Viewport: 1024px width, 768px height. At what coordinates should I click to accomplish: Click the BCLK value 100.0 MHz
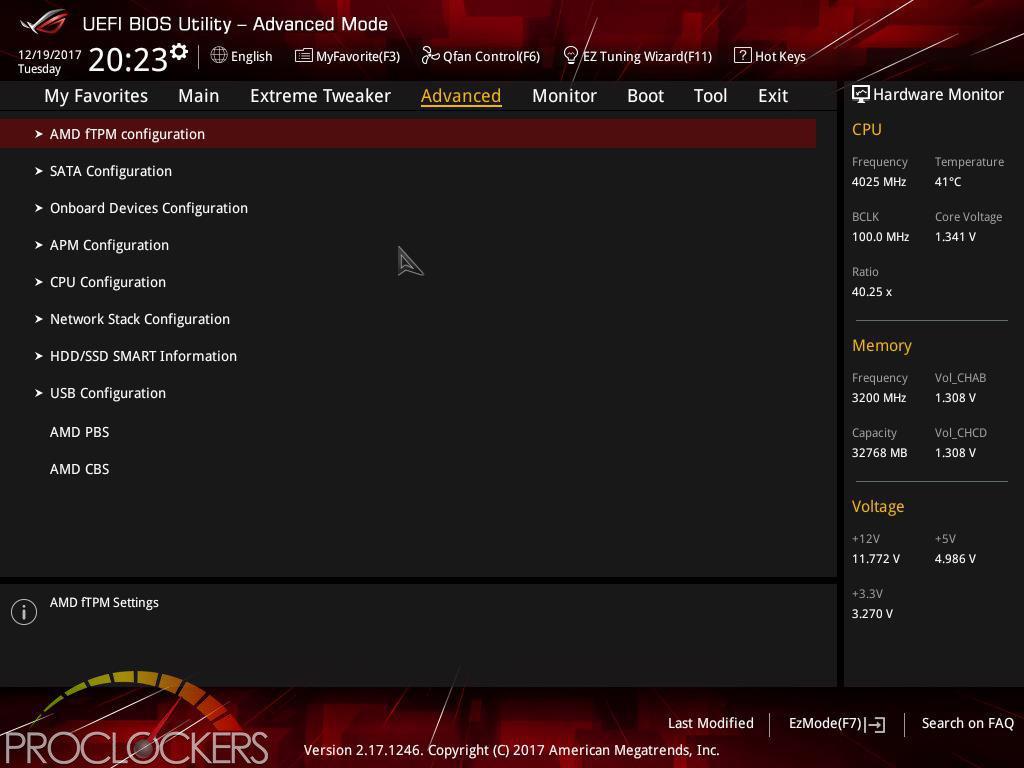(x=880, y=237)
